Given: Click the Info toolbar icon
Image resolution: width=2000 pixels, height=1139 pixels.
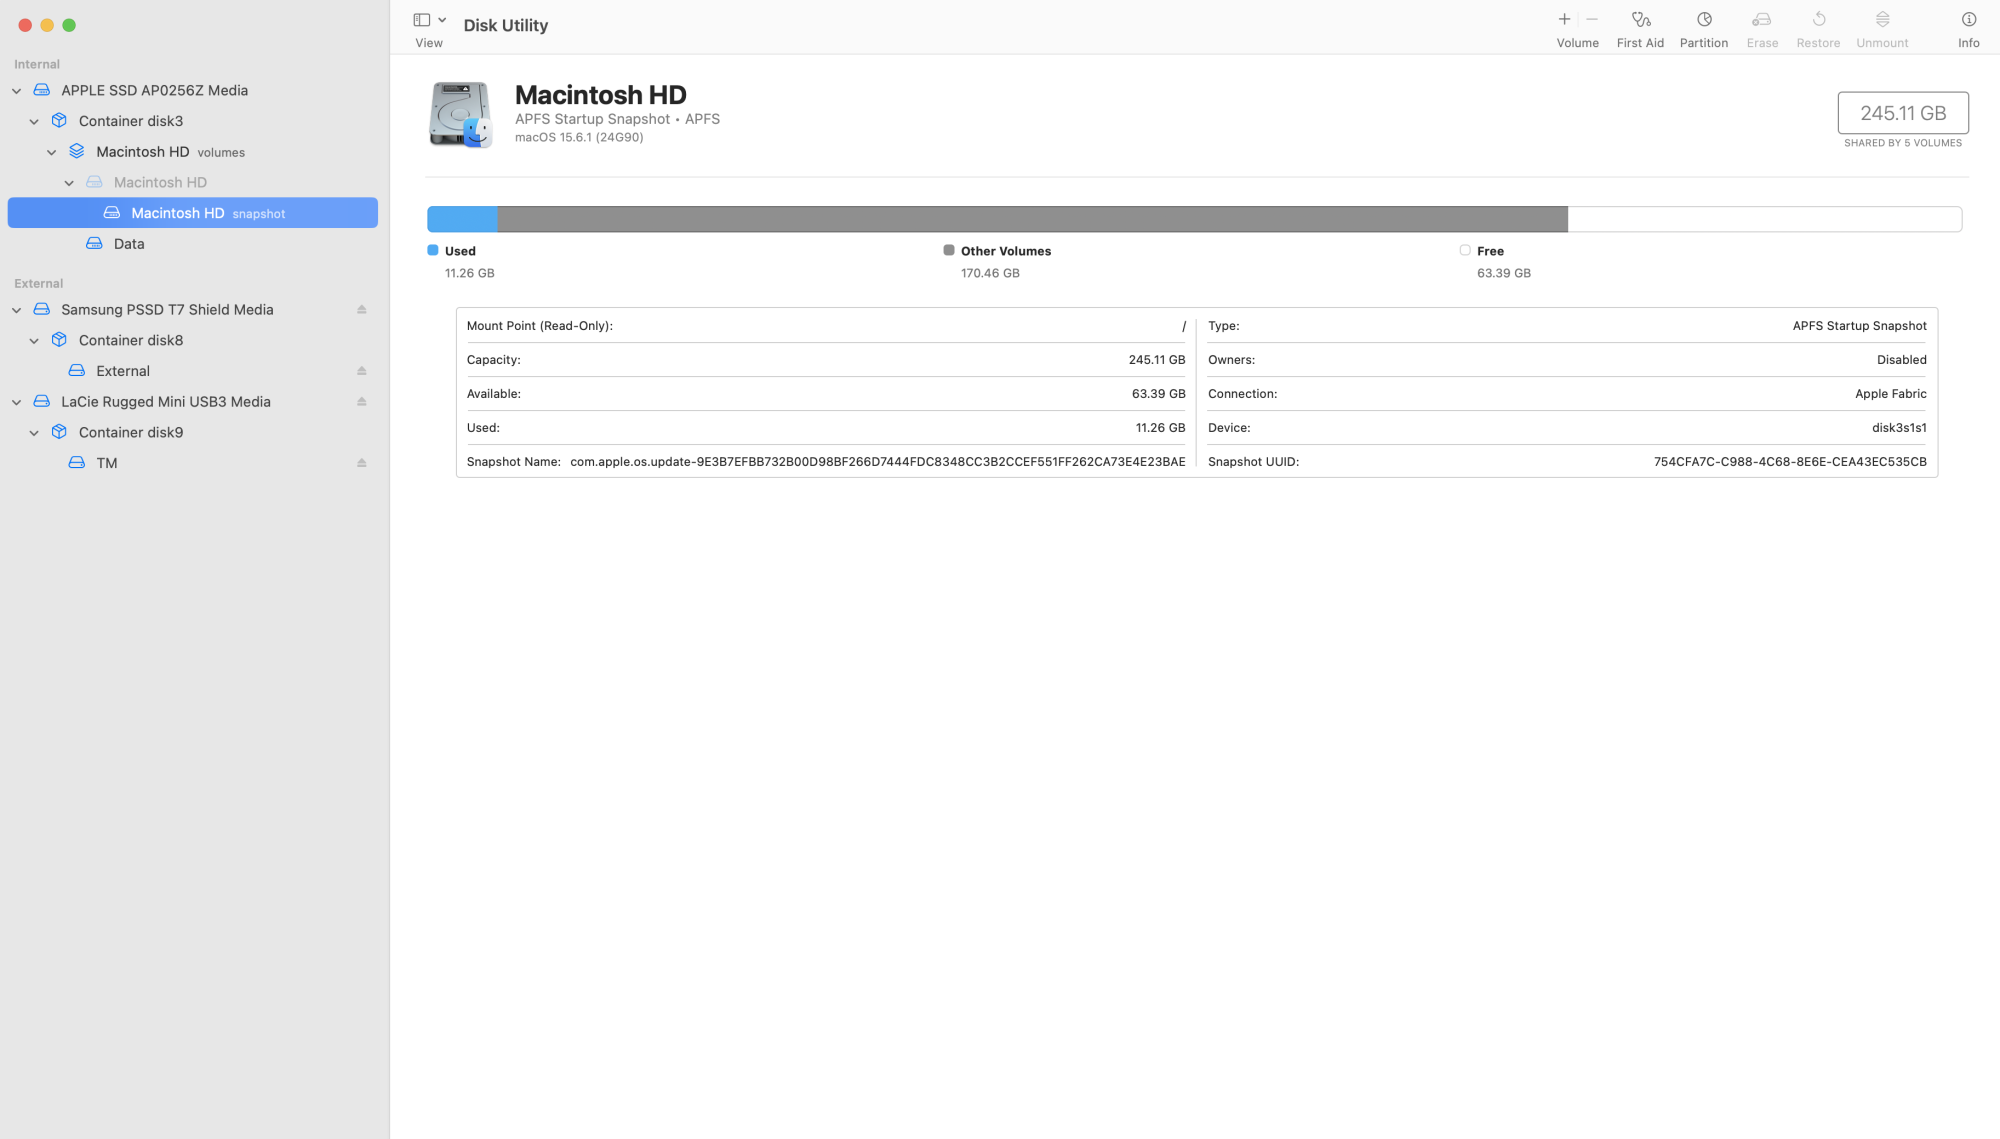Looking at the screenshot, I should tap(1968, 20).
